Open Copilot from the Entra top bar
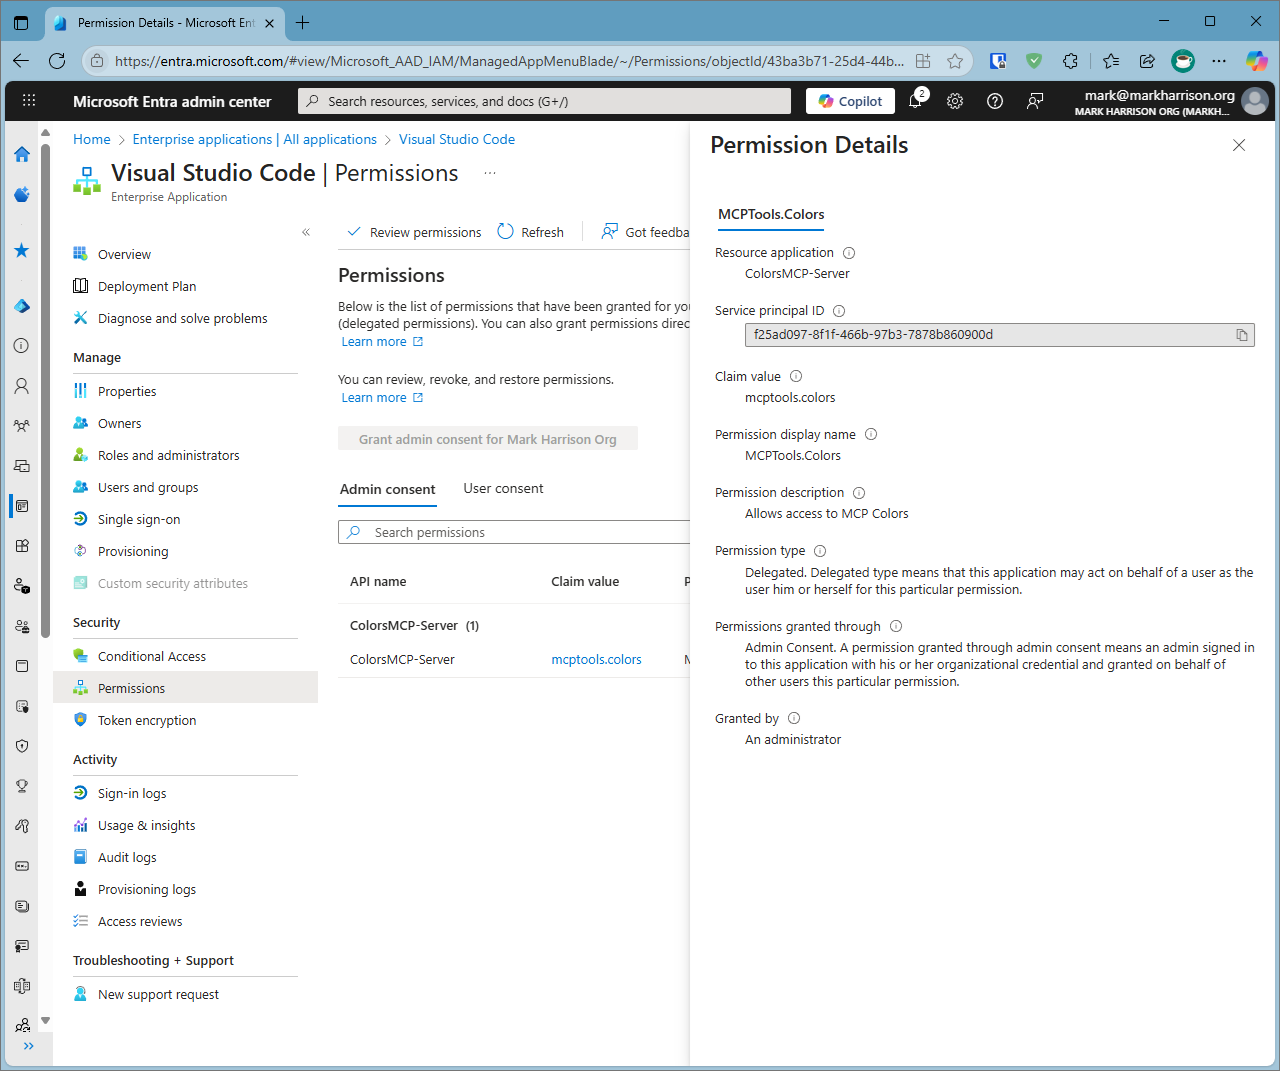Viewport: 1280px width, 1071px height. pyautogui.click(x=850, y=101)
